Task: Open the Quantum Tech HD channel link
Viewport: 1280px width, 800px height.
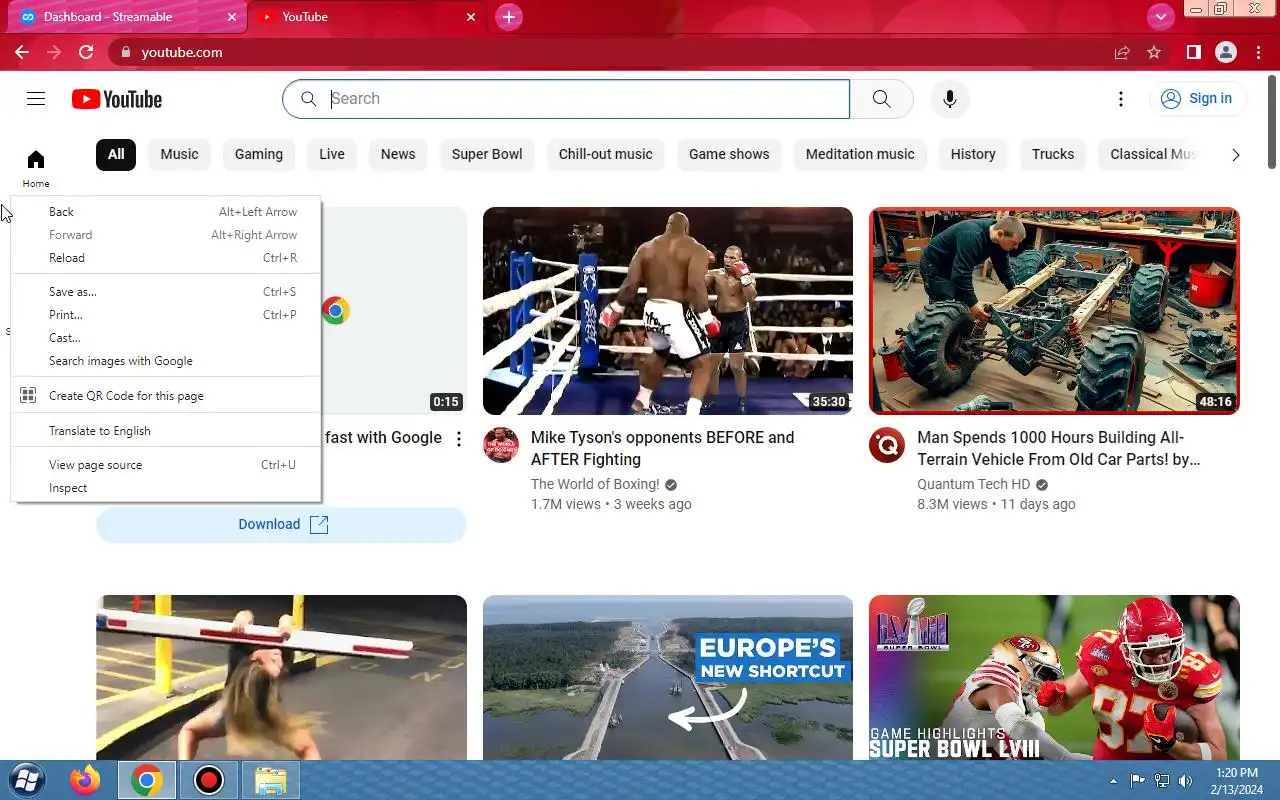Action: coord(973,484)
